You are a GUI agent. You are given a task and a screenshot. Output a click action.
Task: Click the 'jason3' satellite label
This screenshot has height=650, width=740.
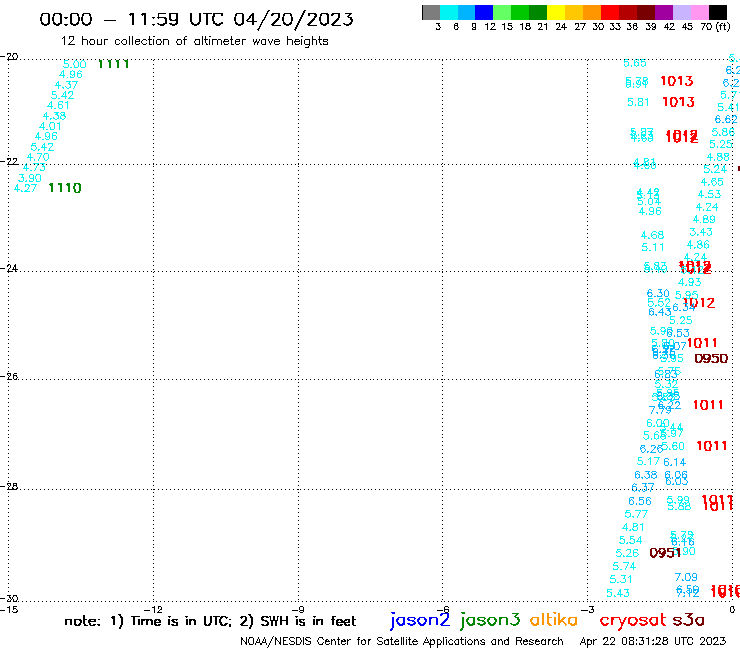pyautogui.click(x=490, y=620)
